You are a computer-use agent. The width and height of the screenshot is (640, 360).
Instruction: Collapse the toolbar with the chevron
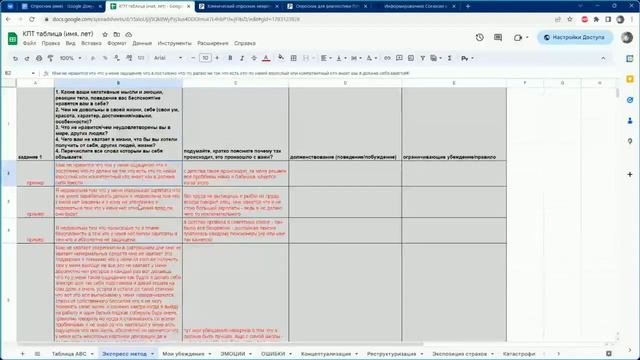click(603, 58)
